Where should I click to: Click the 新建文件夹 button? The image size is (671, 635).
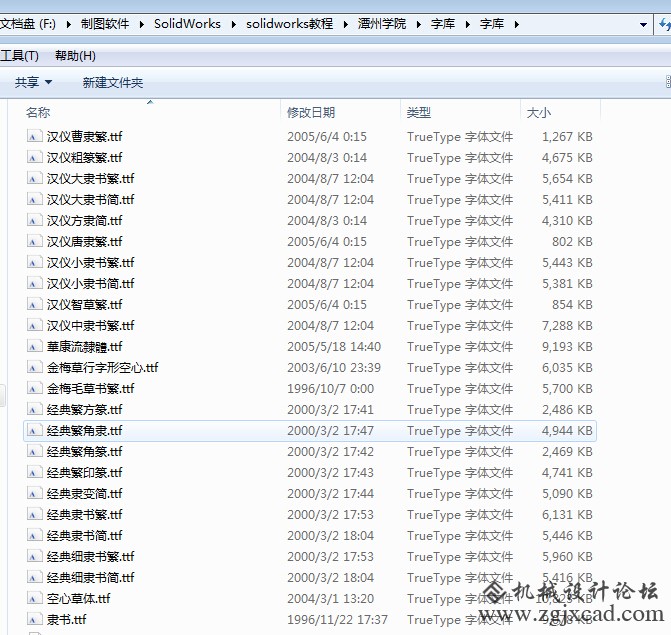pyautogui.click(x=113, y=82)
